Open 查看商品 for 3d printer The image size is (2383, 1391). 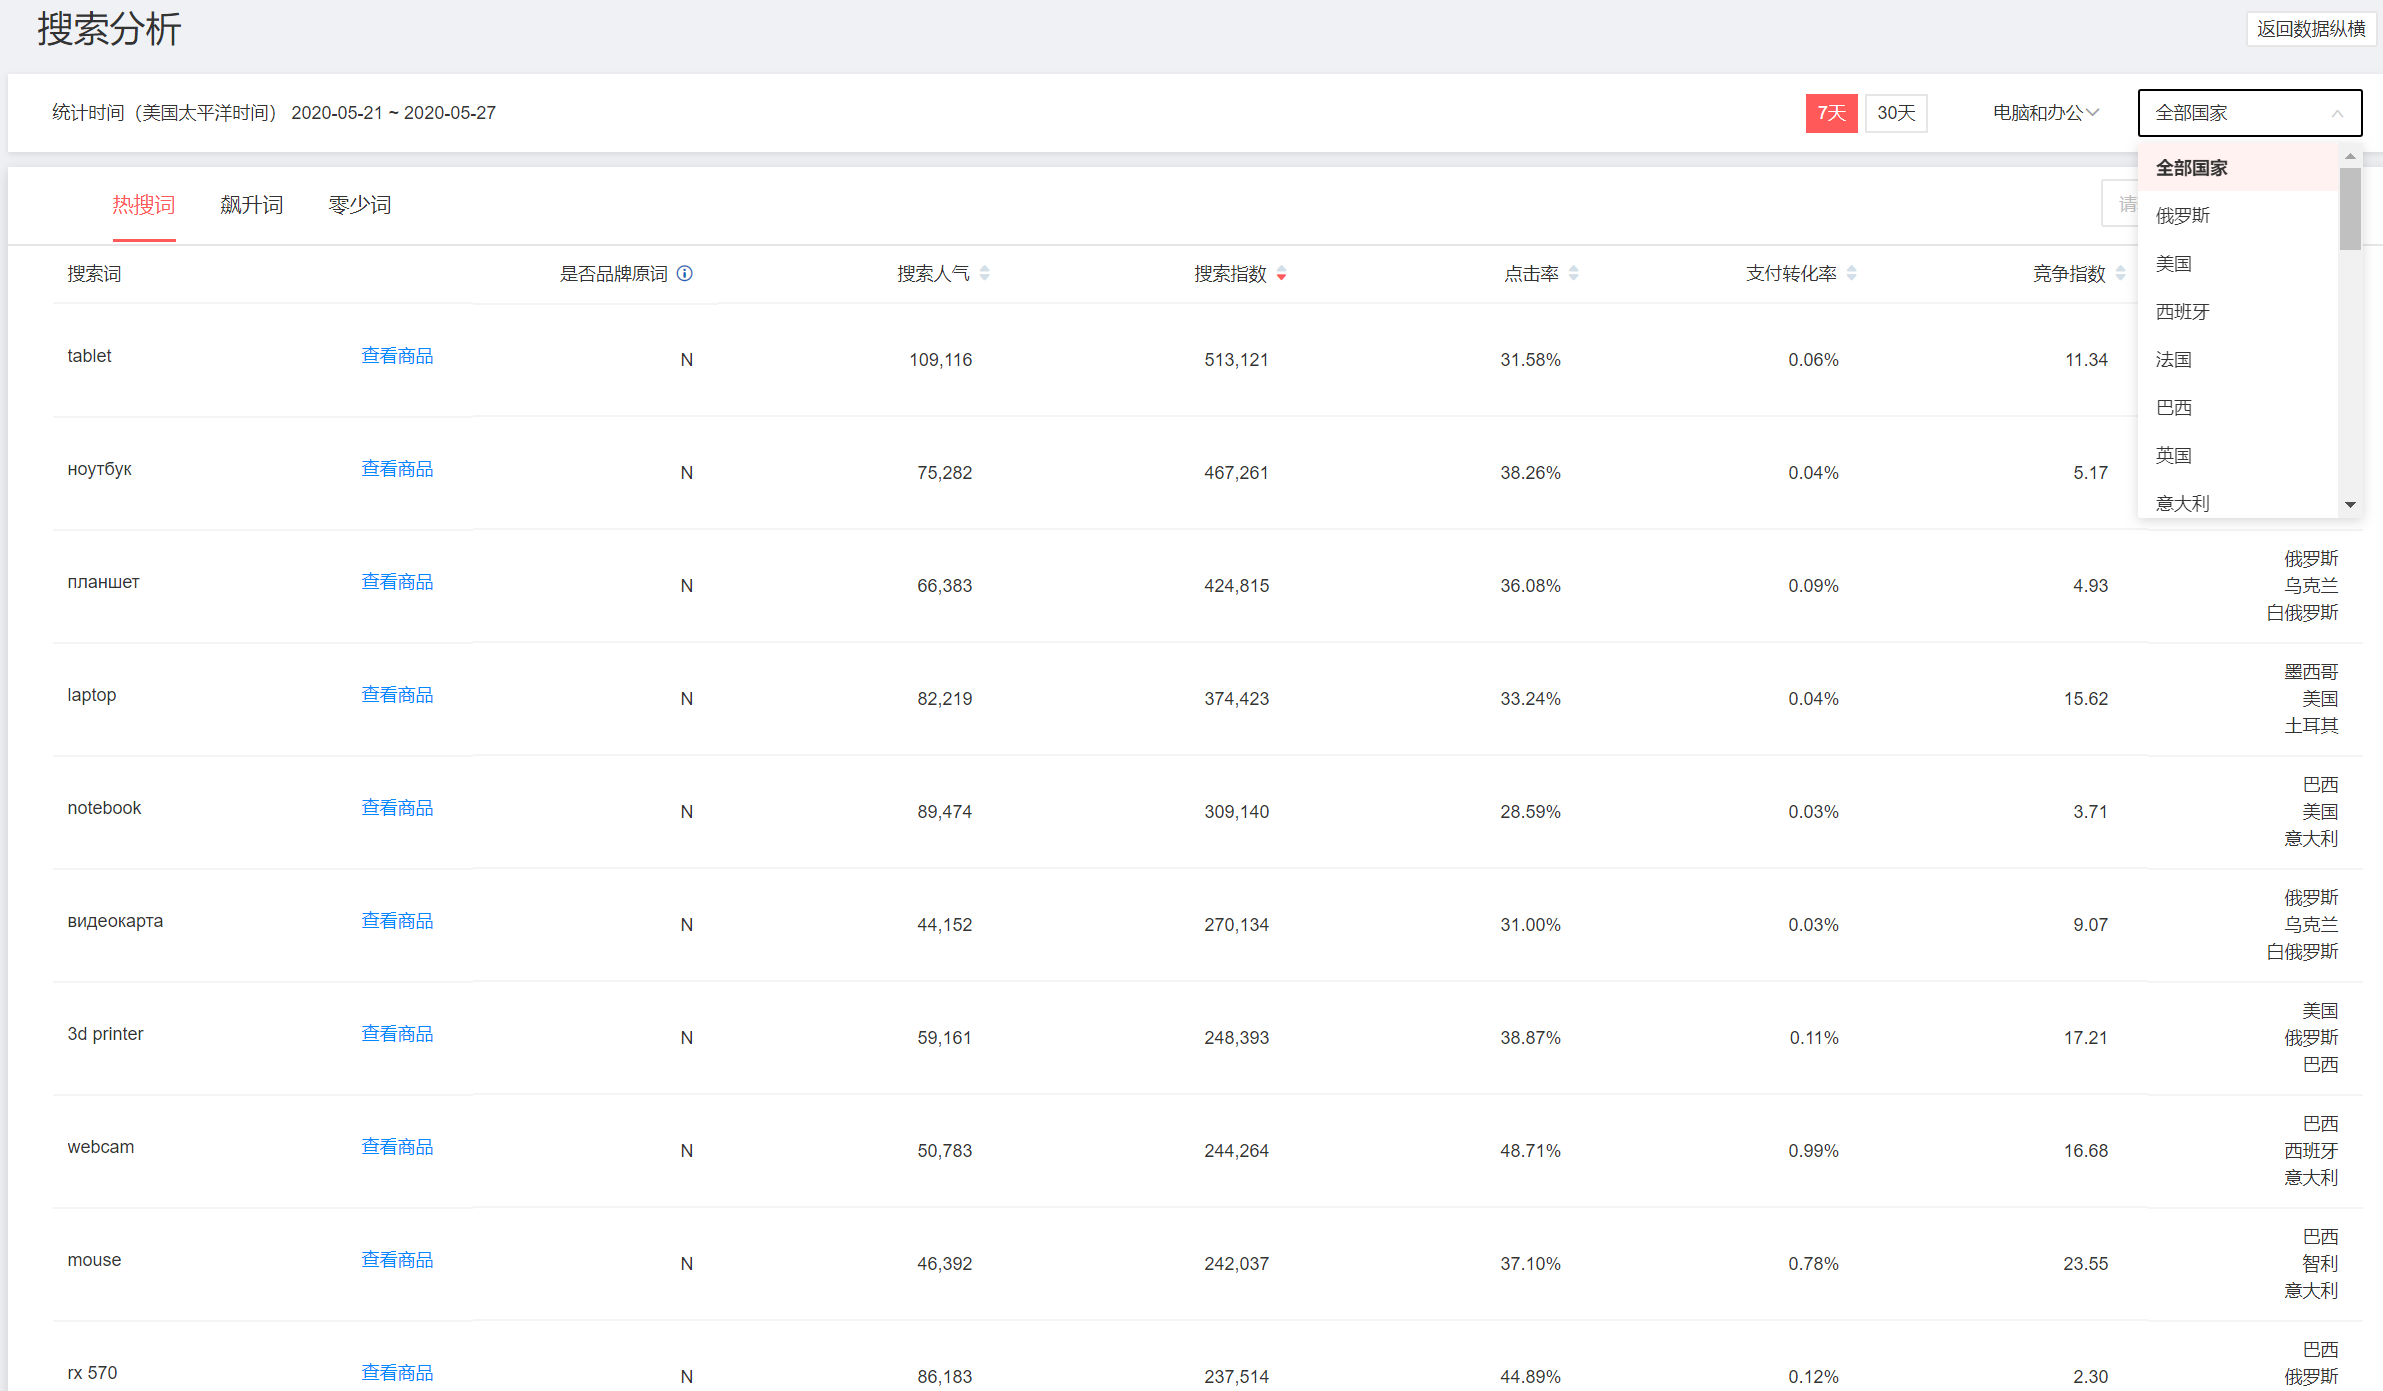coord(397,1034)
